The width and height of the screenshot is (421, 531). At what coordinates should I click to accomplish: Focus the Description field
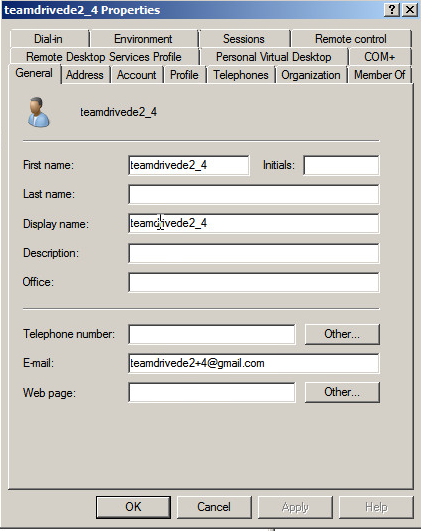pos(254,253)
